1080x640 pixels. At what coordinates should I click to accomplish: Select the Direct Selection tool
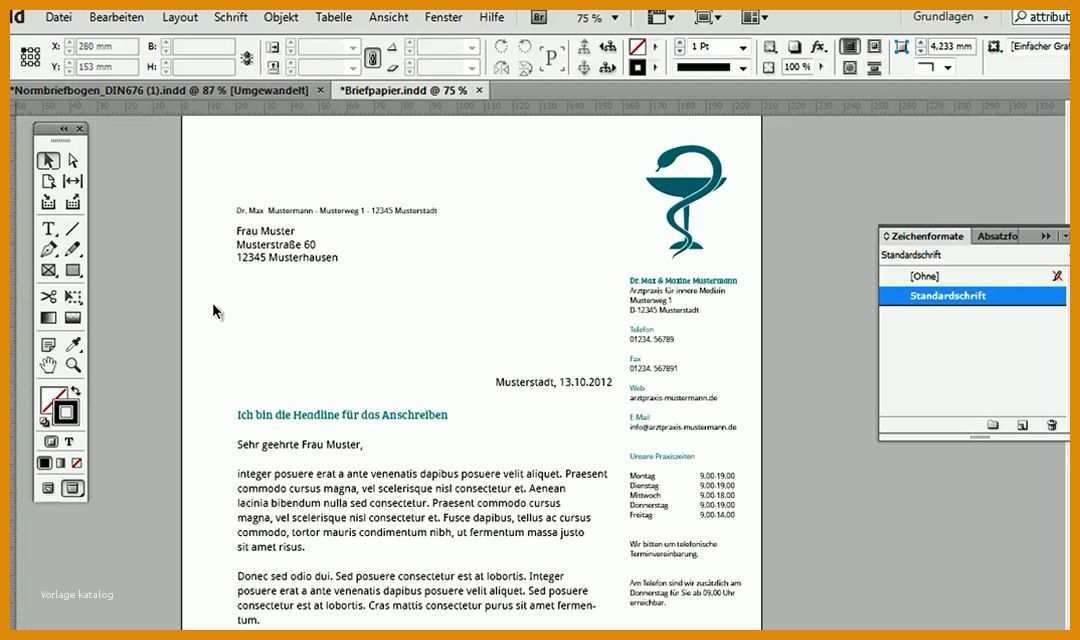(x=74, y=160)
